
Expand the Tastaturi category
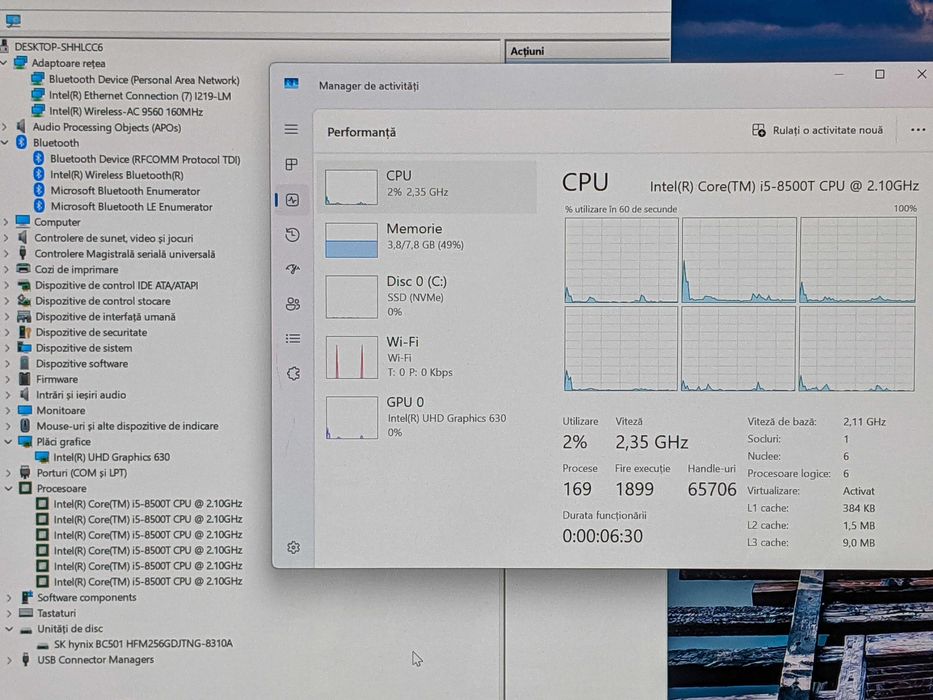click(9, 613)
